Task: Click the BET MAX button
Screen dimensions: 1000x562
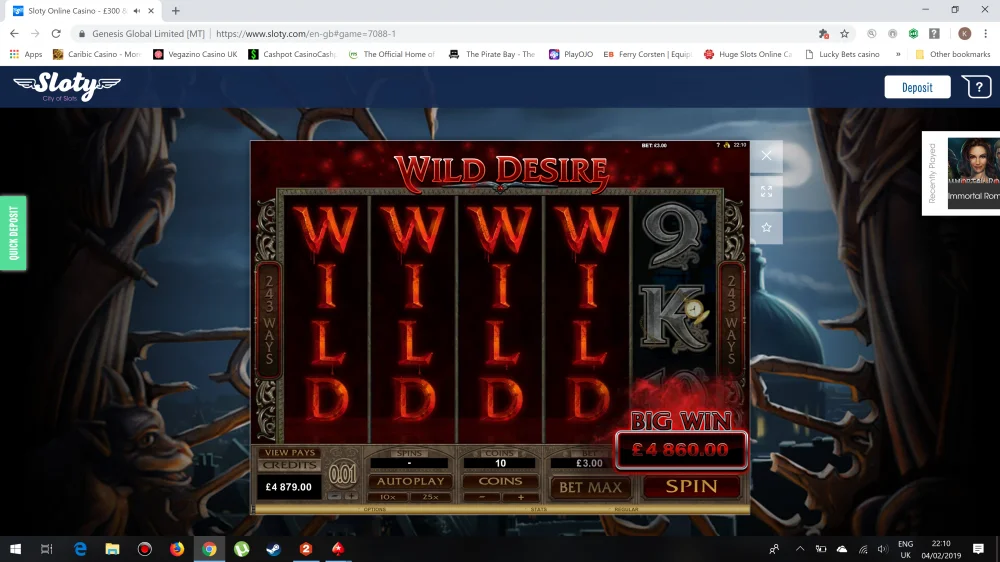Action: click(590, 487)
